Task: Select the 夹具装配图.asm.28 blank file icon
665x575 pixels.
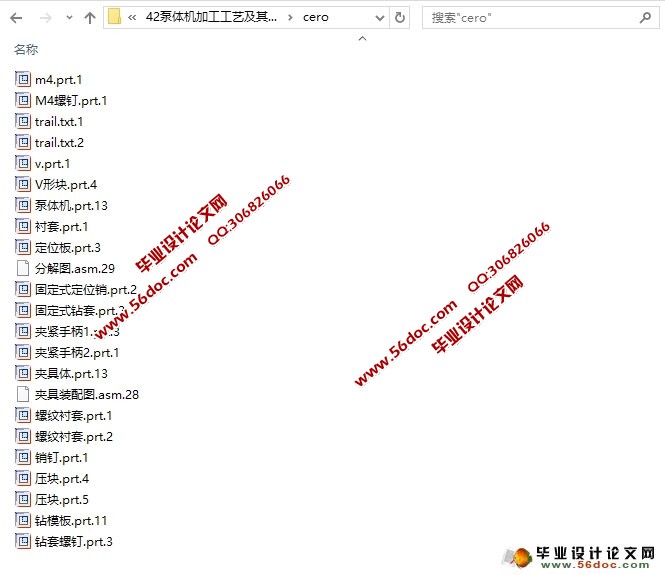Action: [x=23, y=394]
